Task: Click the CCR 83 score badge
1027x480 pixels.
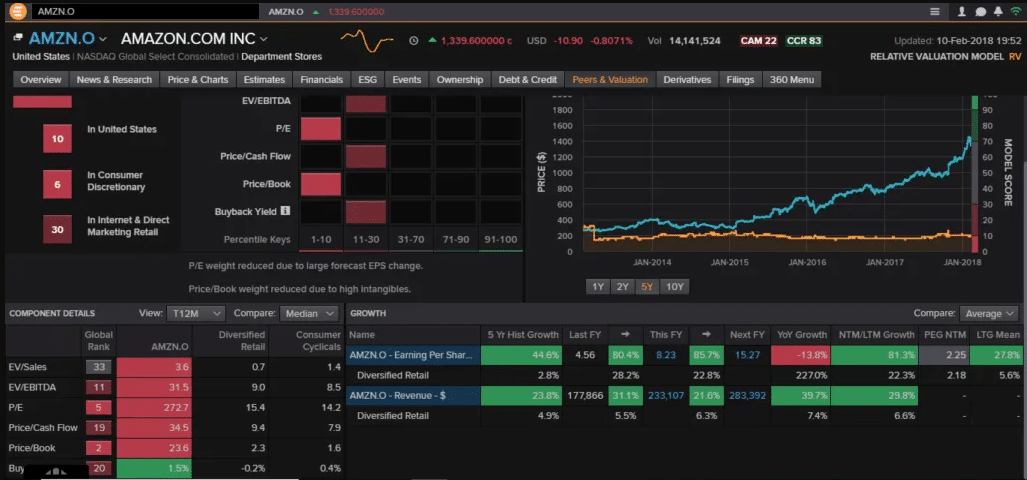Action: point(804,41)
